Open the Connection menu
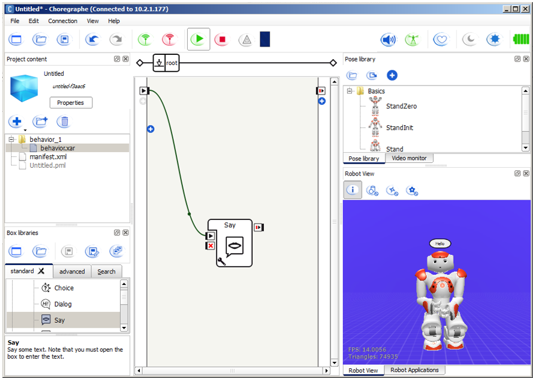This screenshot has height=382, width=534. (63, 21)
